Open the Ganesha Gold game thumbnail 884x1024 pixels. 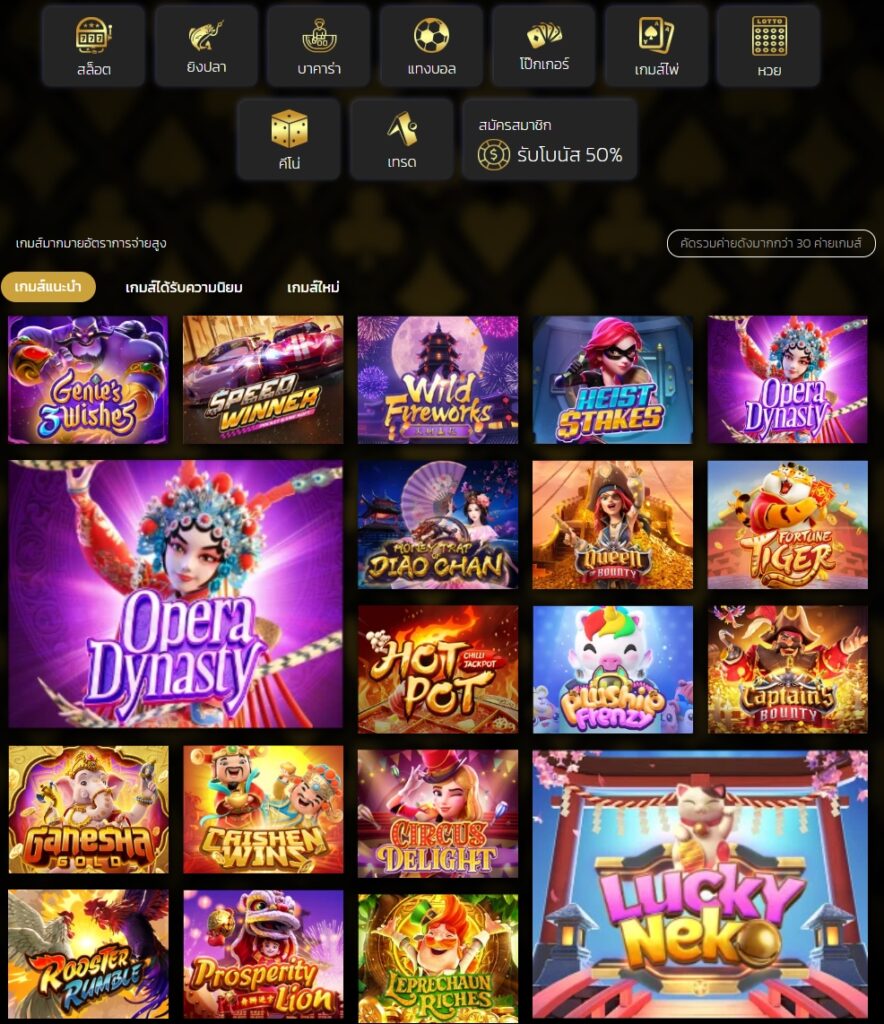[88, 810]
